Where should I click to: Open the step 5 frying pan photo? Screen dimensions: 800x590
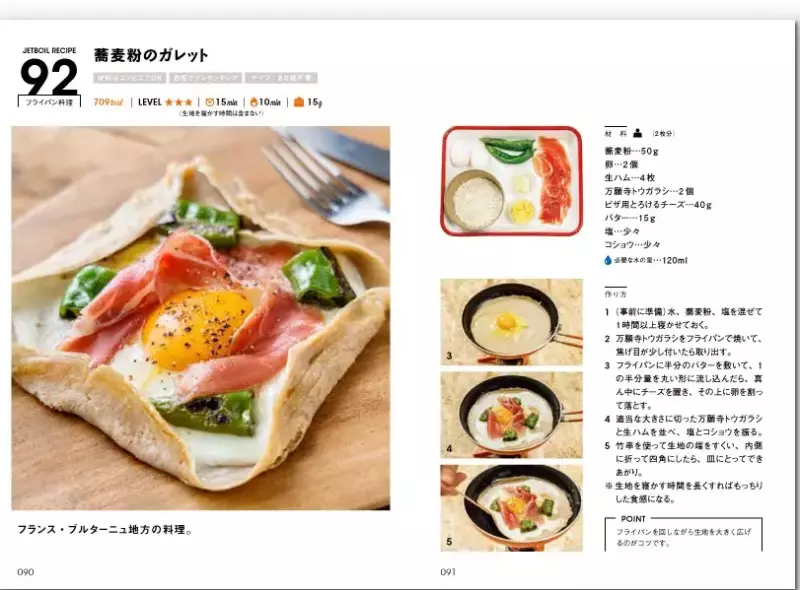511,508
